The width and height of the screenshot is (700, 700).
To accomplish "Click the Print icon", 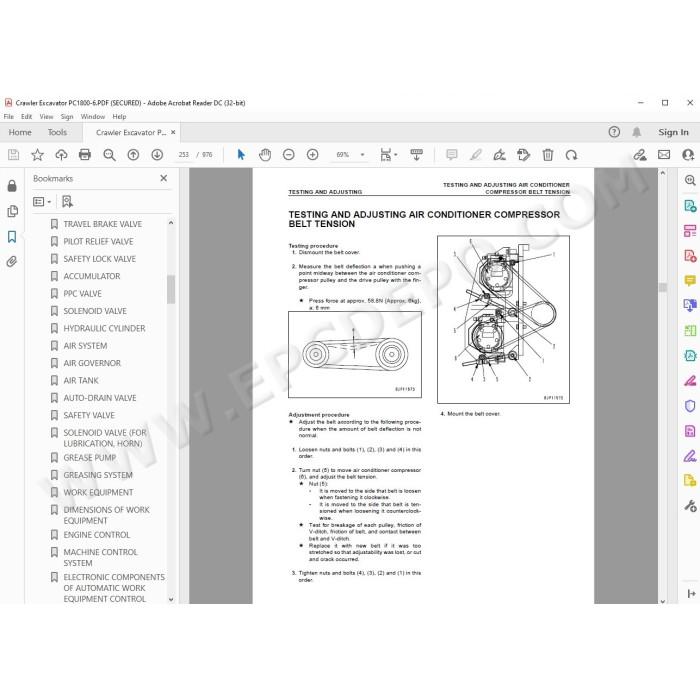I will [x=85, y=155].
